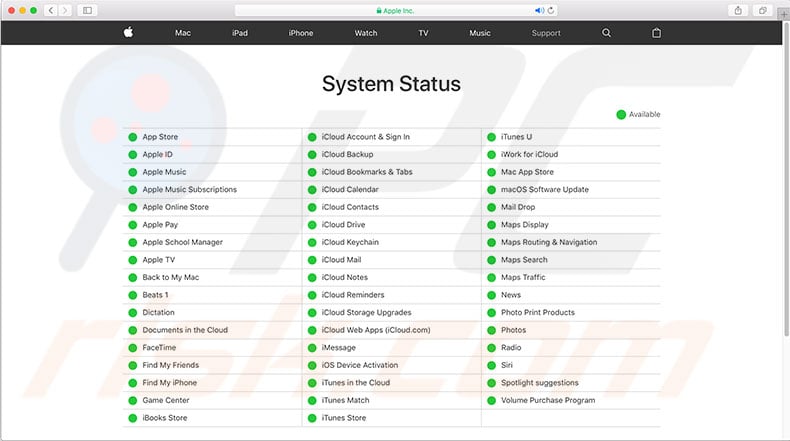The width and height of the screenshot is (790, 441).
Task: Click the green status dot beside iTunes U
Action: point(491,137)
